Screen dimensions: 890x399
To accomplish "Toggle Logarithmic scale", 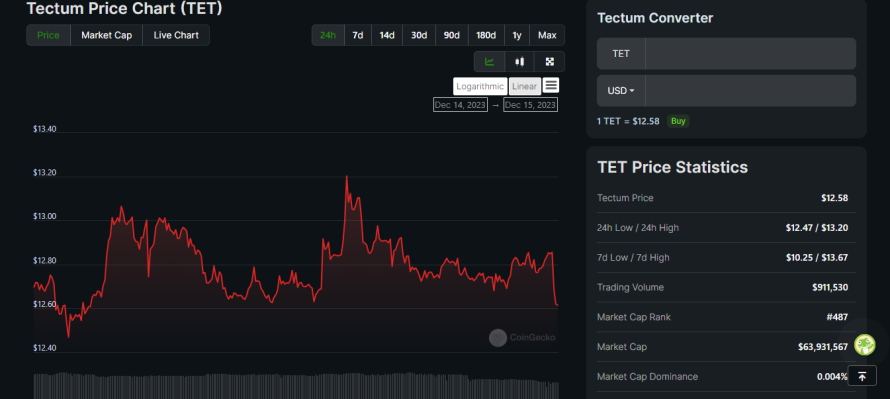I will [480, 86].
